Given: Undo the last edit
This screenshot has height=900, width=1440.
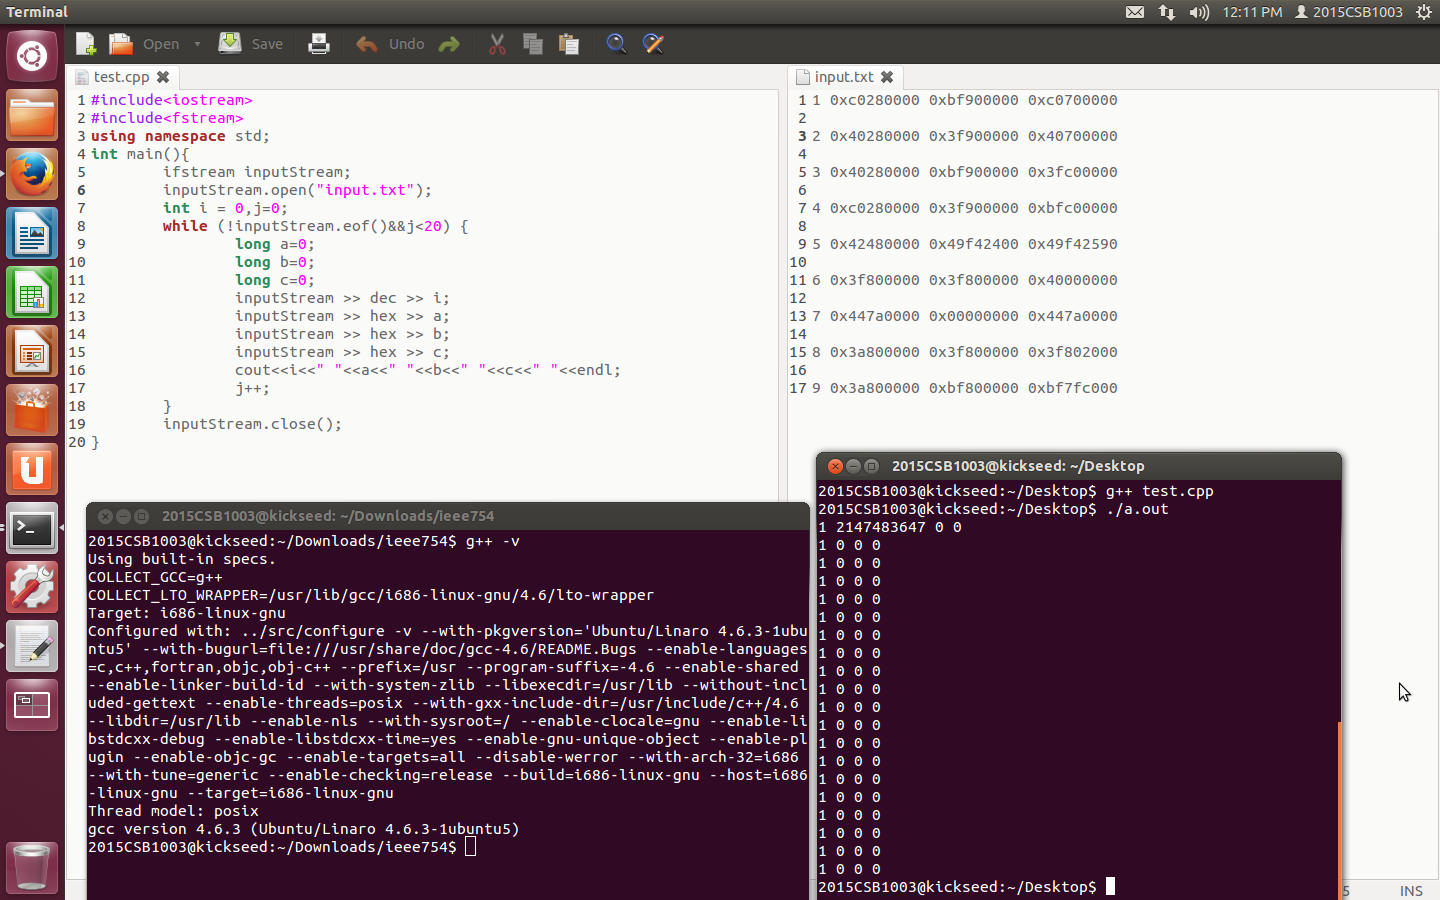Looking at the screenshot, I should pyautogui.click(x=390, y=44).
